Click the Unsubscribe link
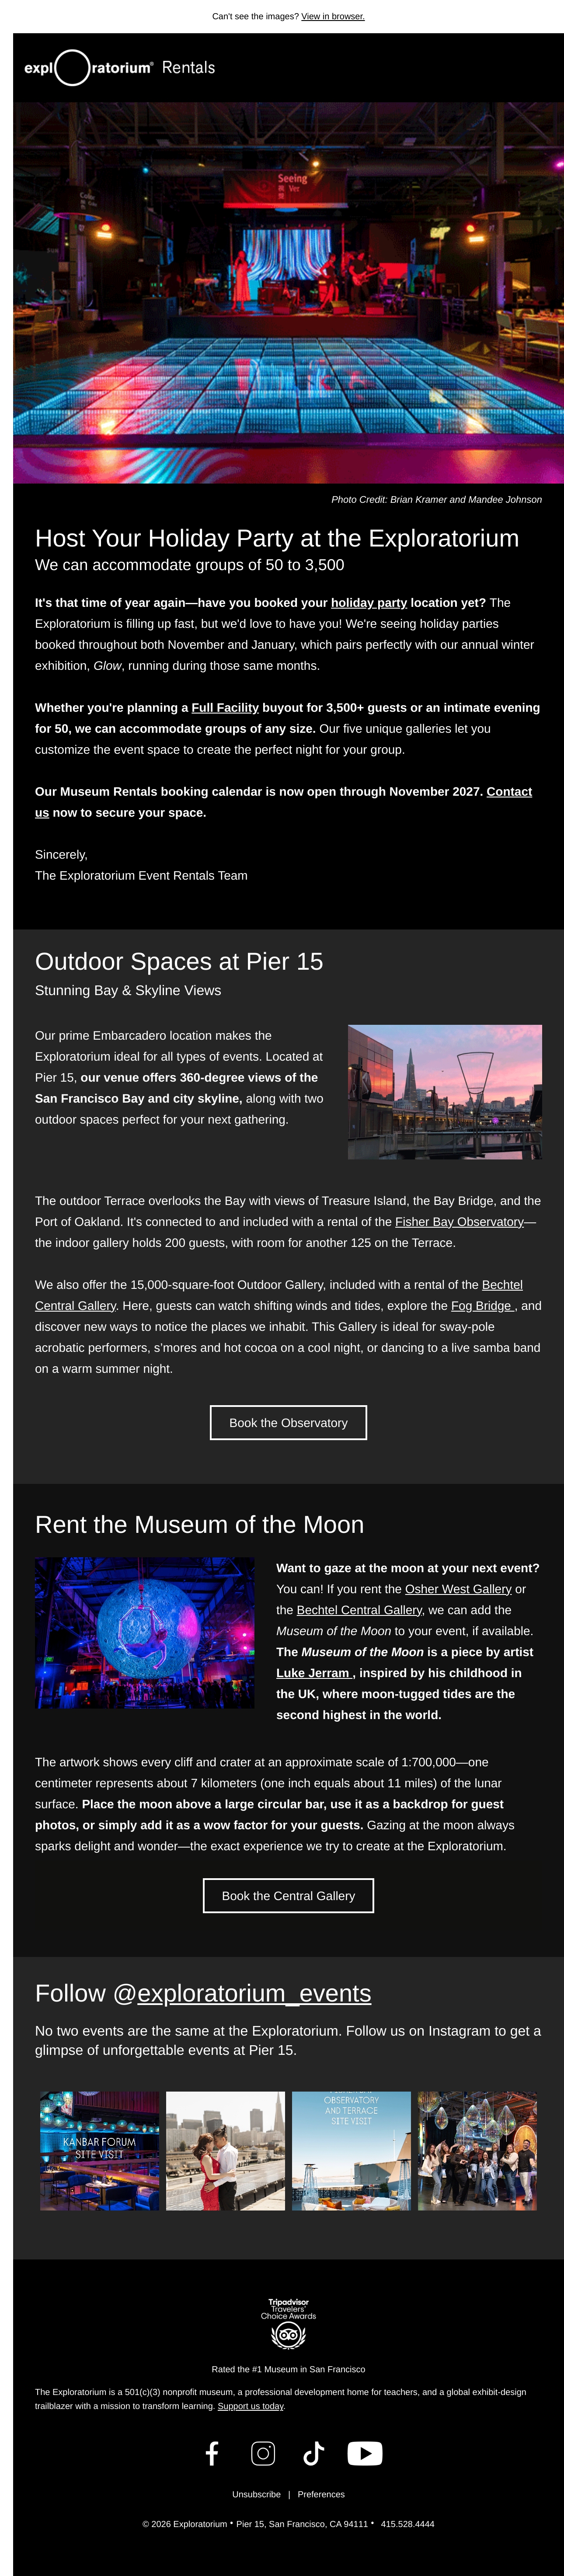Screen dimensions: 564x2576 pyautogui.click(x=256, y=2494)
